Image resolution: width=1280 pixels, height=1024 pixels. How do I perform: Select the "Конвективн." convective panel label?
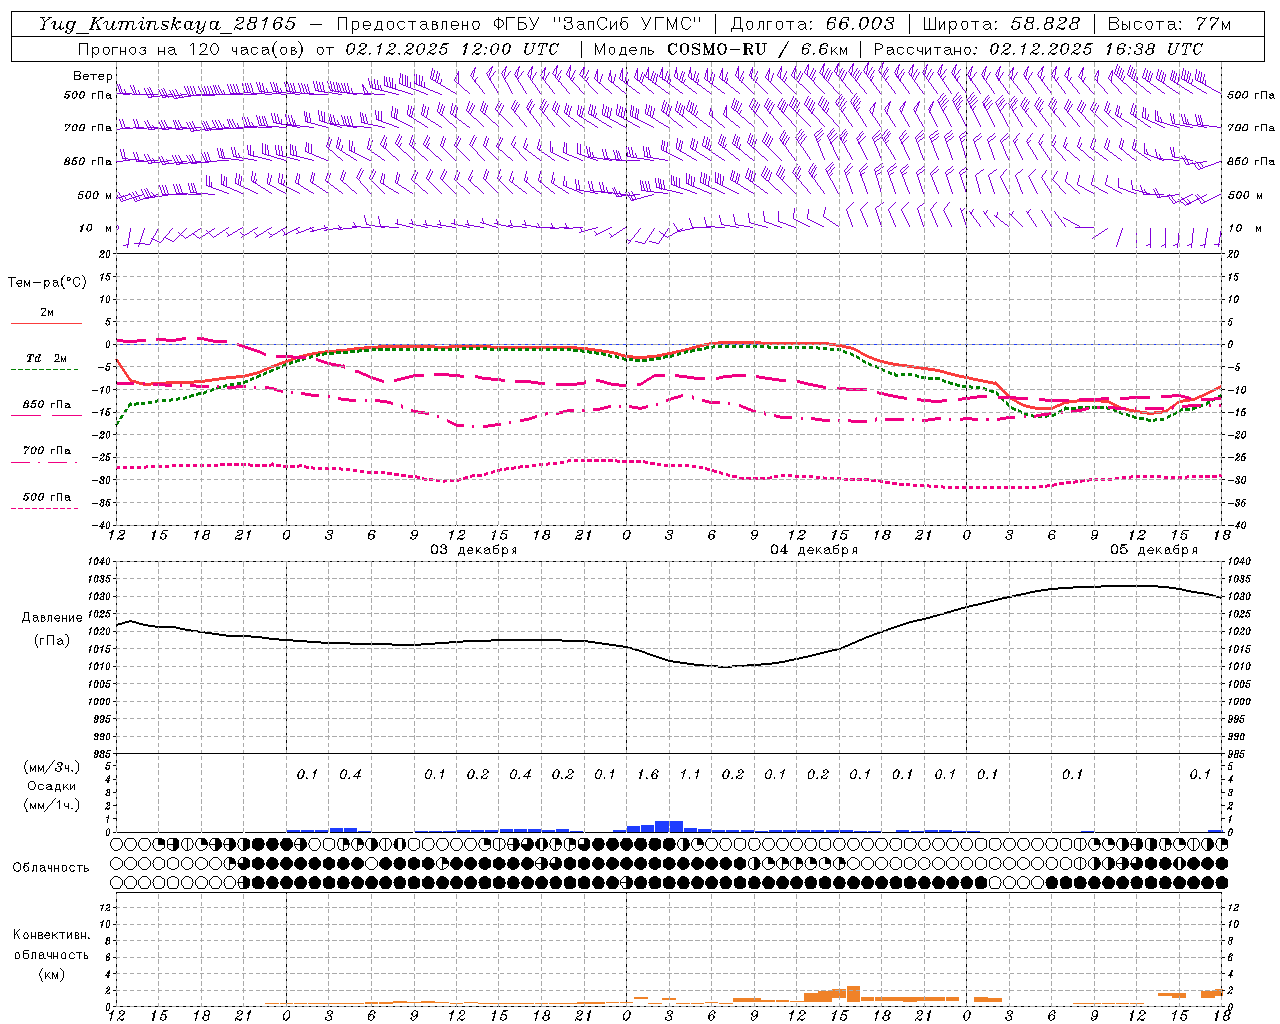point(51,935)
